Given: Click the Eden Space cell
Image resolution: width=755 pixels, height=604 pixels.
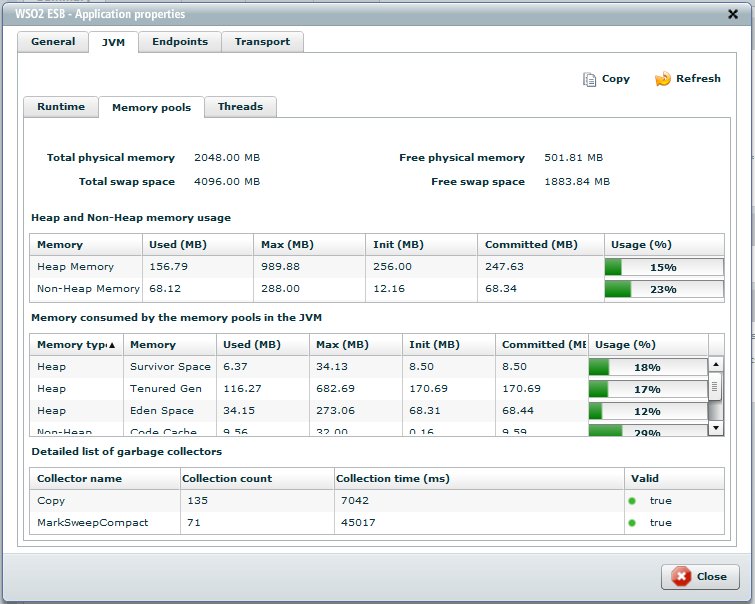Looking at the screenshot, I should (170, 411).
